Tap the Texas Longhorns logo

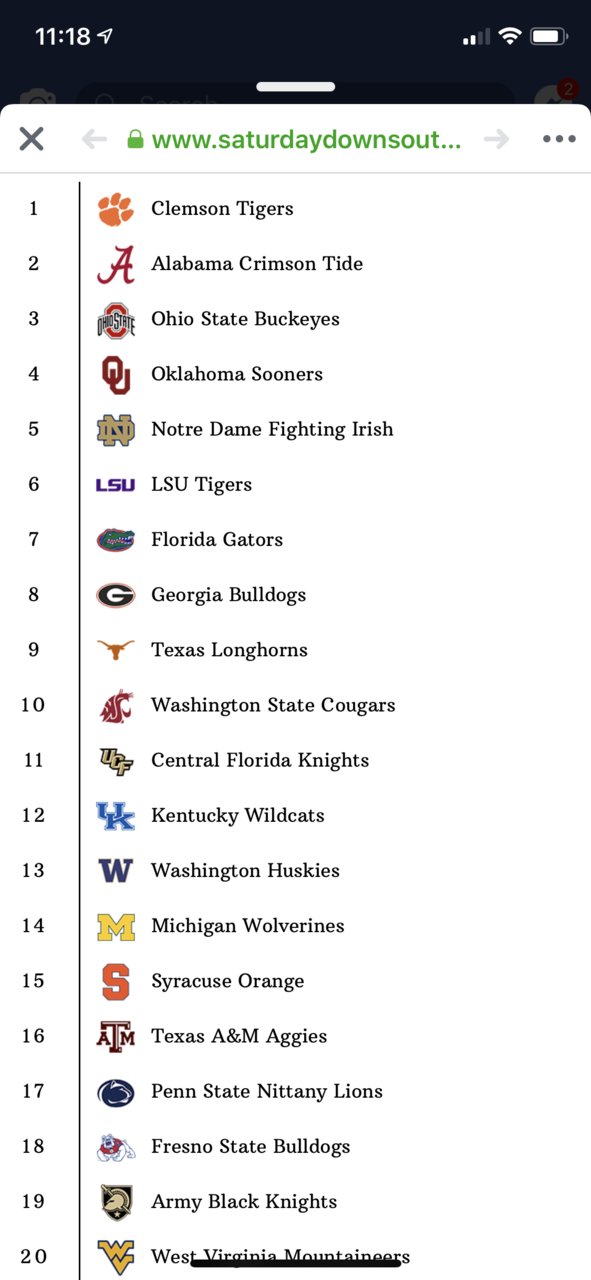116,650
